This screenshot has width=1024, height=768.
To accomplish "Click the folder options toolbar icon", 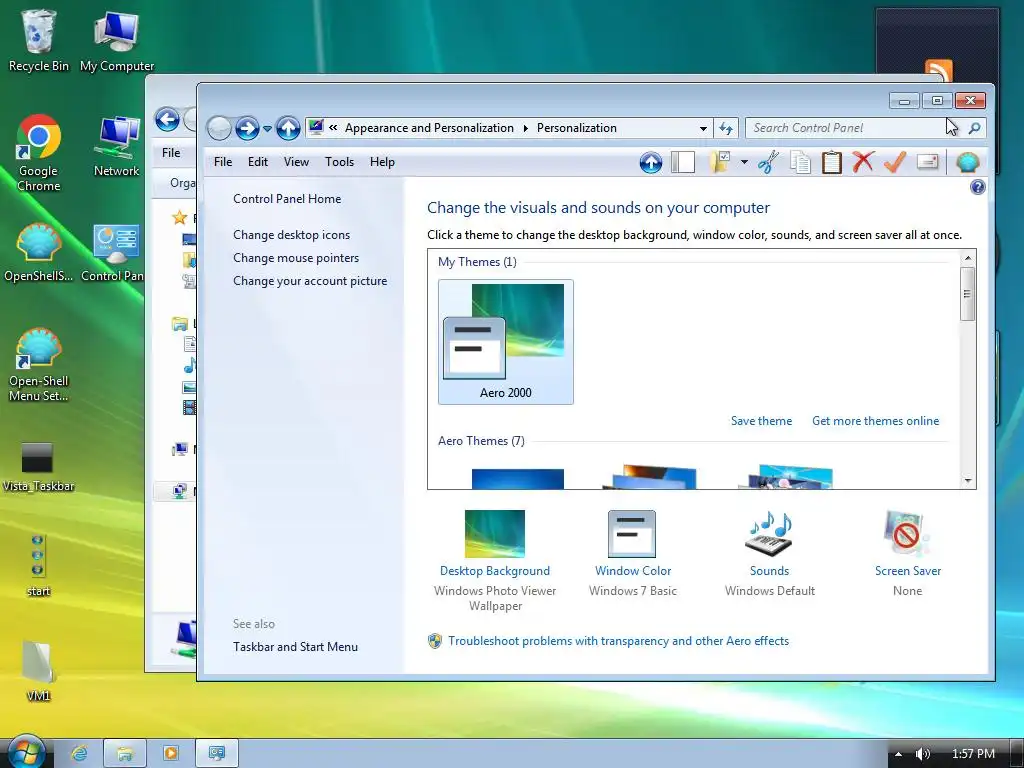I will (720, 162).
